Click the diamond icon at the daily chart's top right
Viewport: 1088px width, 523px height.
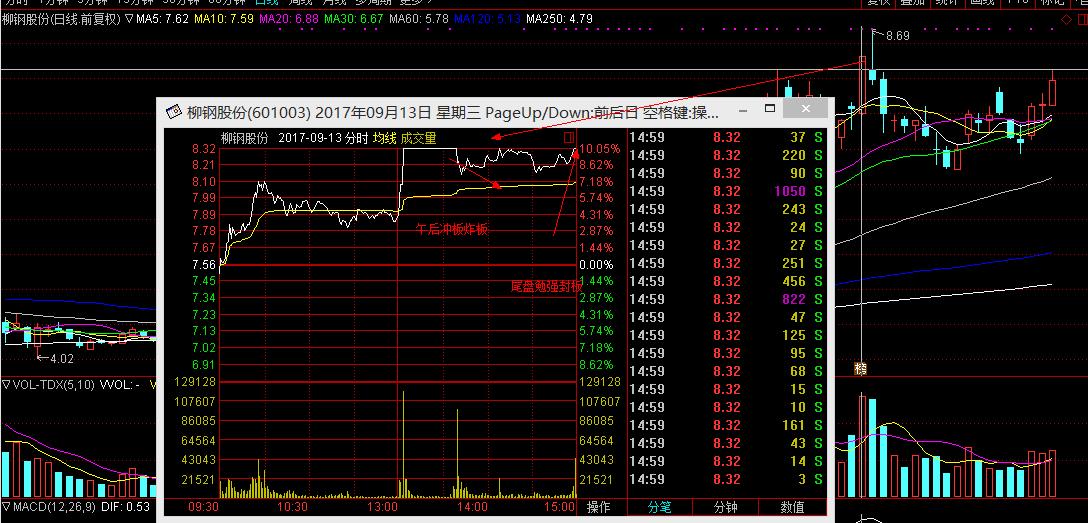pyautogui.click(x=1066, y=19)
